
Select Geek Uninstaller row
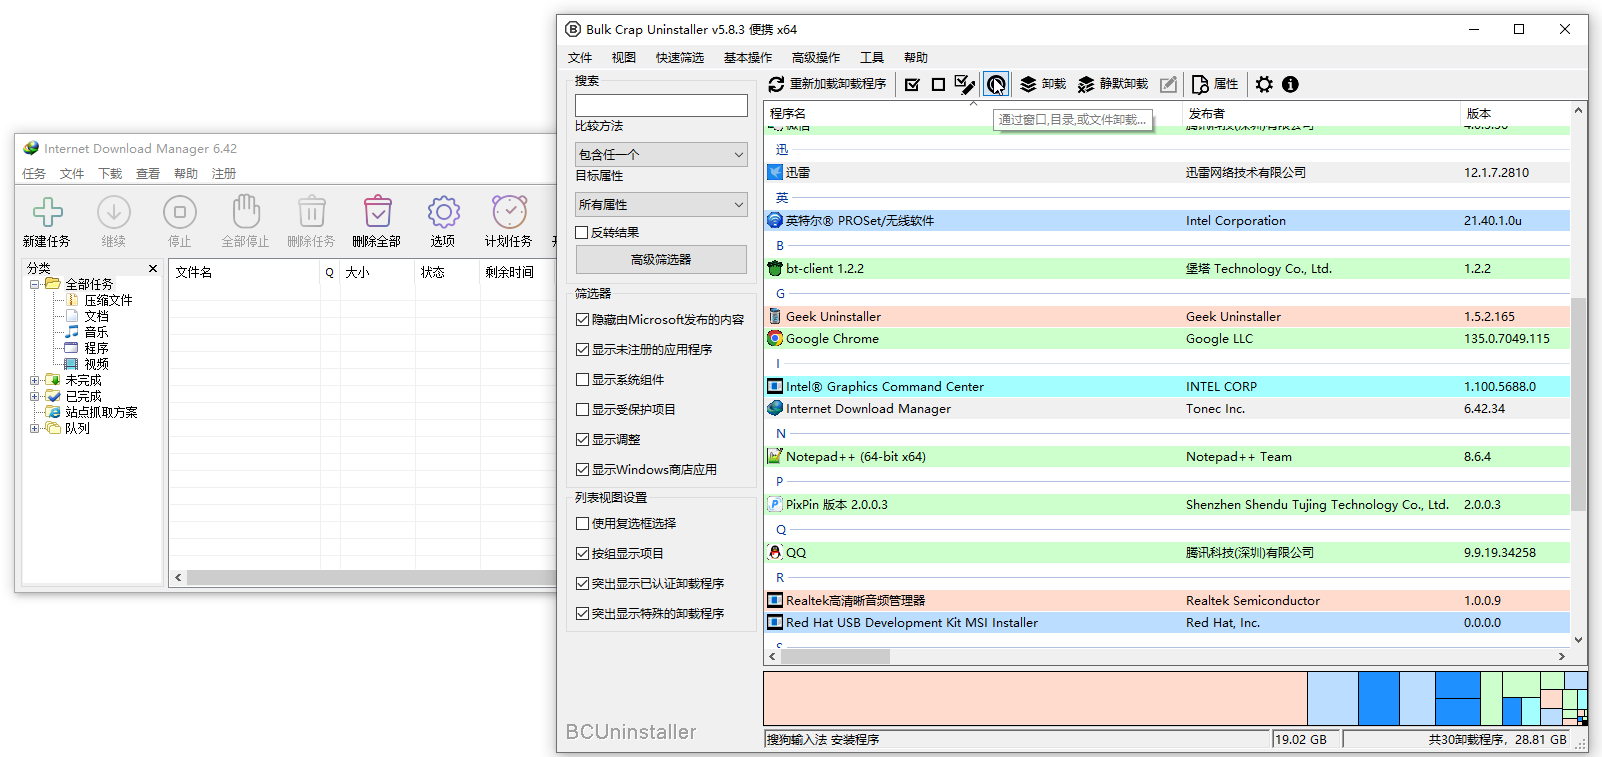pyautogui.click(x=1167, y=316)
